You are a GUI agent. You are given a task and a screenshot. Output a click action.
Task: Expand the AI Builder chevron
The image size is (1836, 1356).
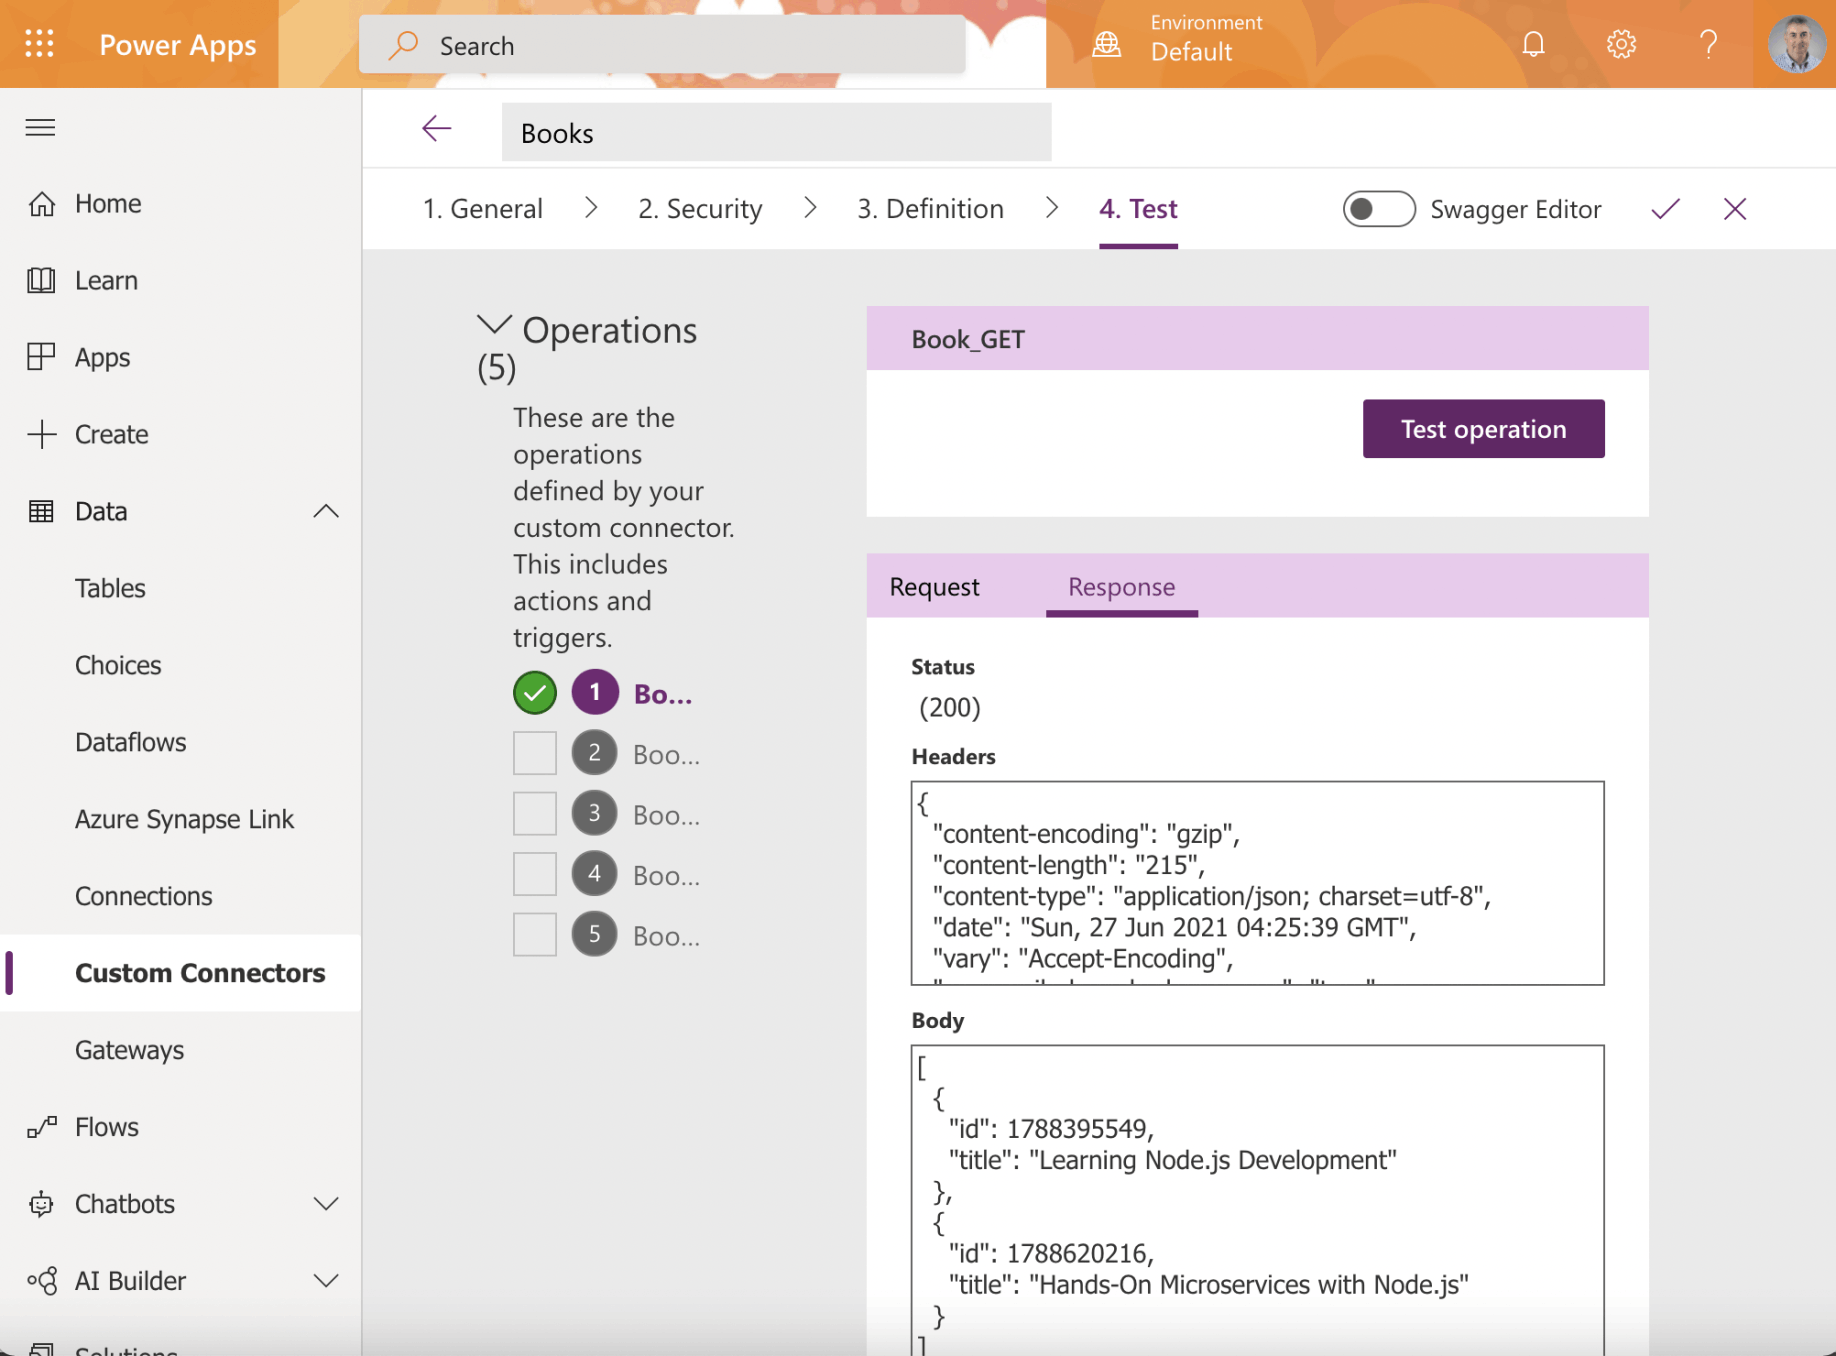(326, 1281)
